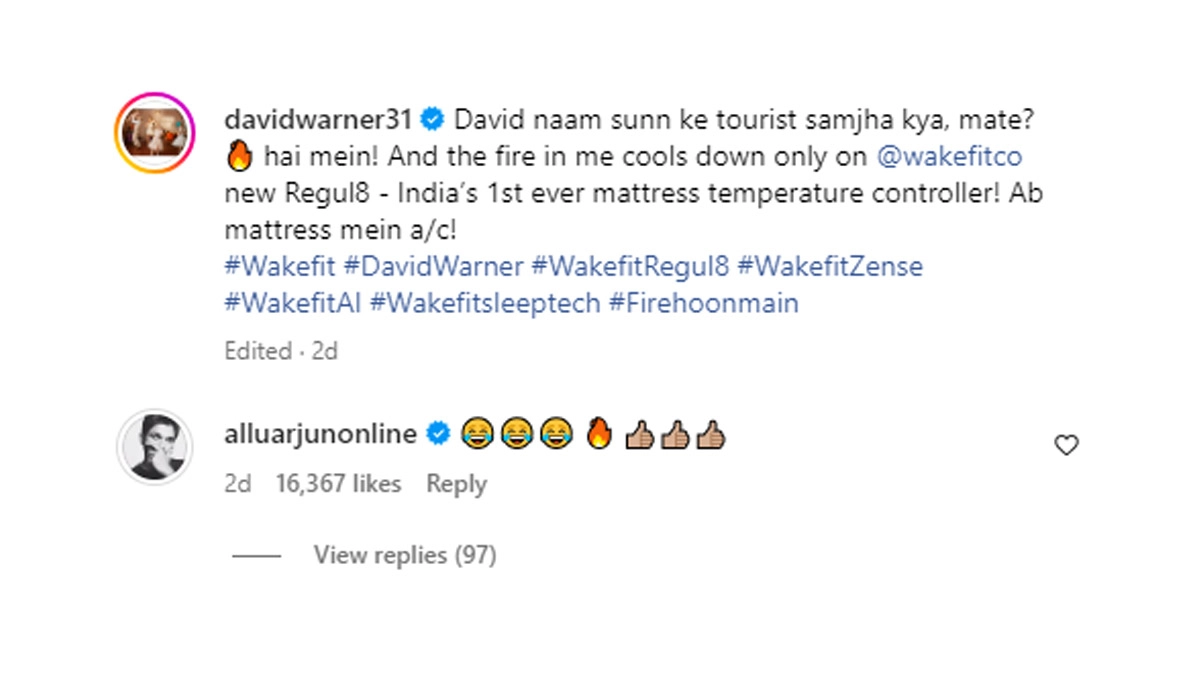
Task: Expand View replies (97)
Action: point(405,554)
